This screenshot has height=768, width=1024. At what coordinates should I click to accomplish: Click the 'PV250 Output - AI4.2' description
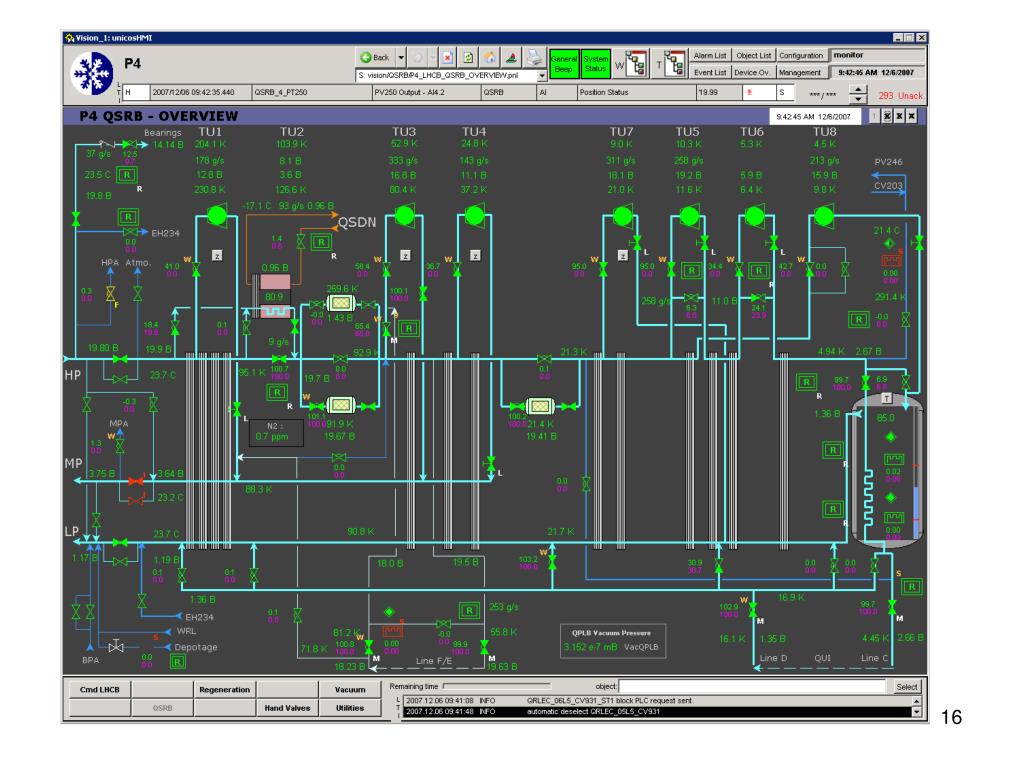[409, 92]
